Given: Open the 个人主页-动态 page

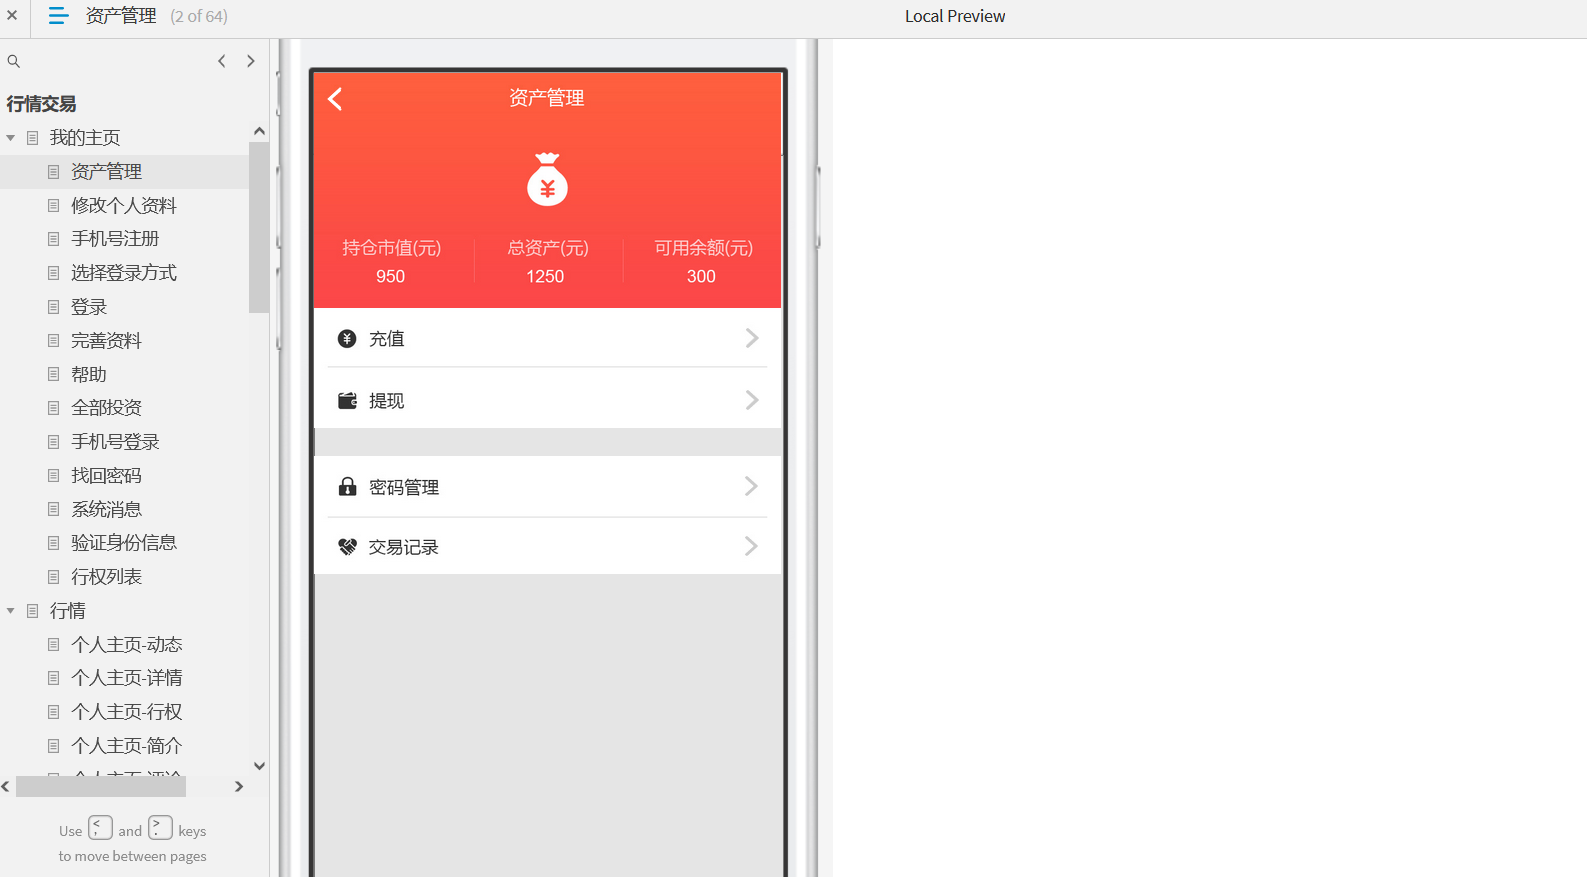Looking at the screenshot, I should pyautogui.click(x=127, y=645).
